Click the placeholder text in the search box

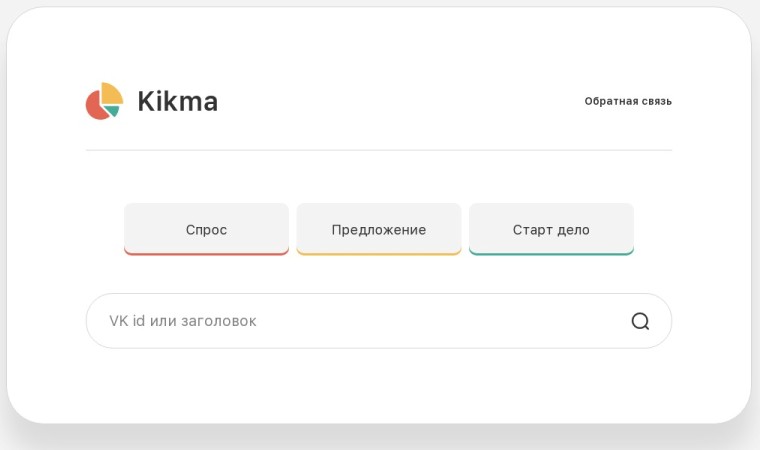tap(183, 321)
